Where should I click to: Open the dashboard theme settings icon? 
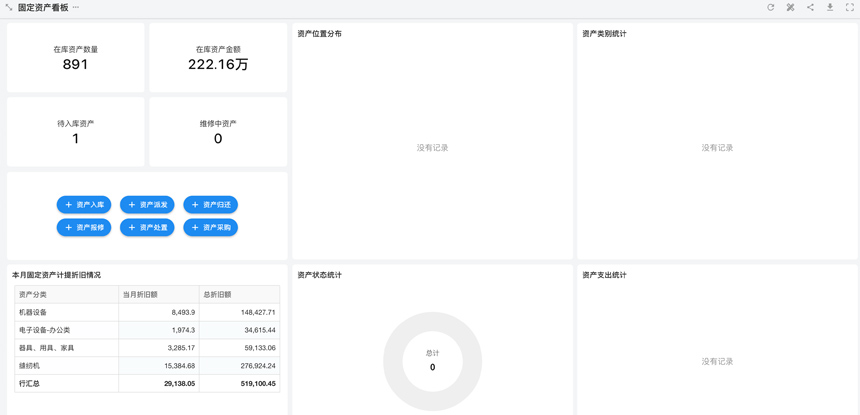pyautogui.click(x=790, y=8)
